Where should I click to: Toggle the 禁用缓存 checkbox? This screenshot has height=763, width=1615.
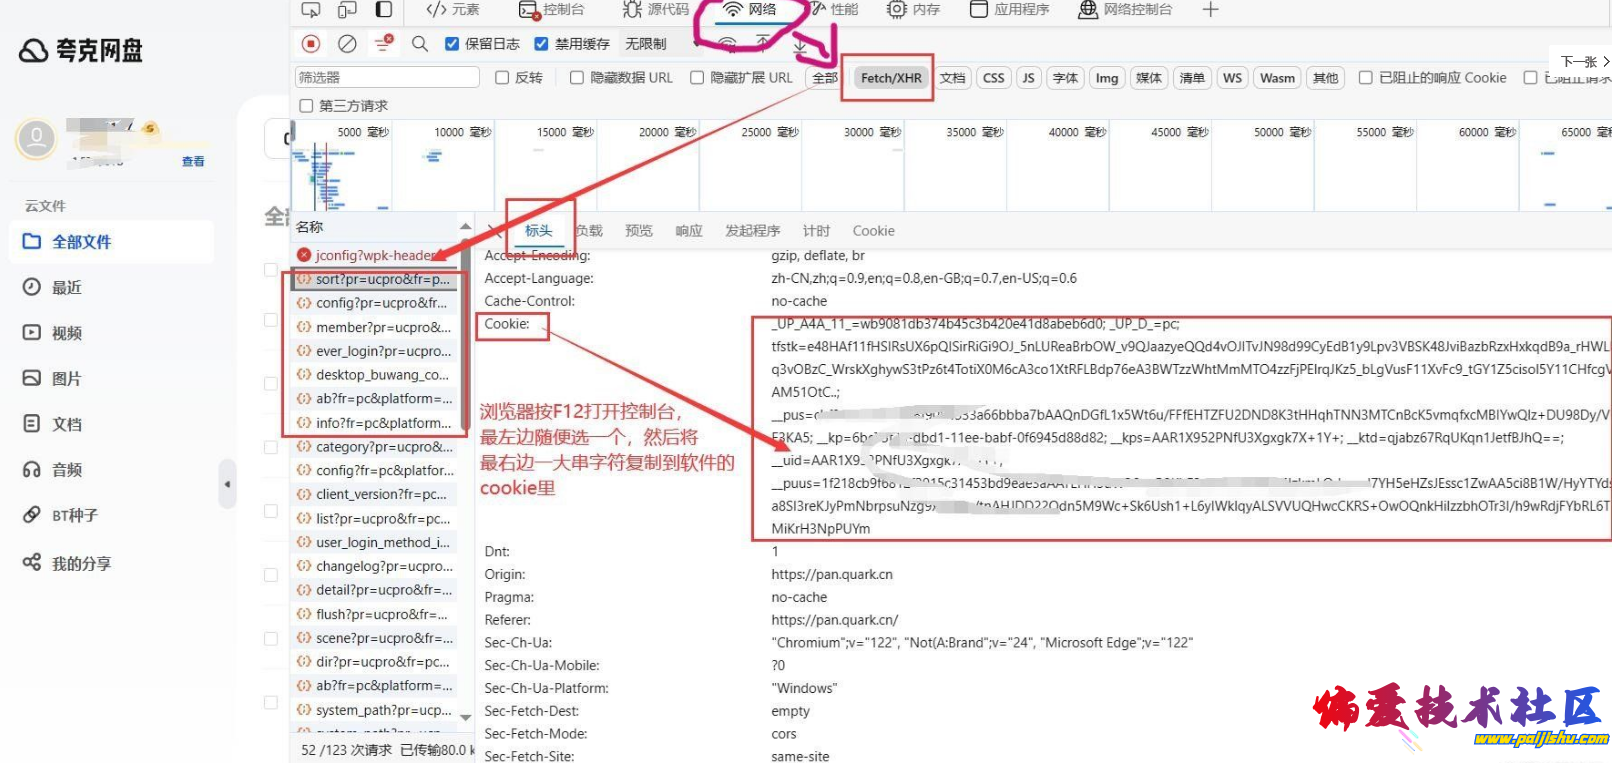(x=541, y=44)
